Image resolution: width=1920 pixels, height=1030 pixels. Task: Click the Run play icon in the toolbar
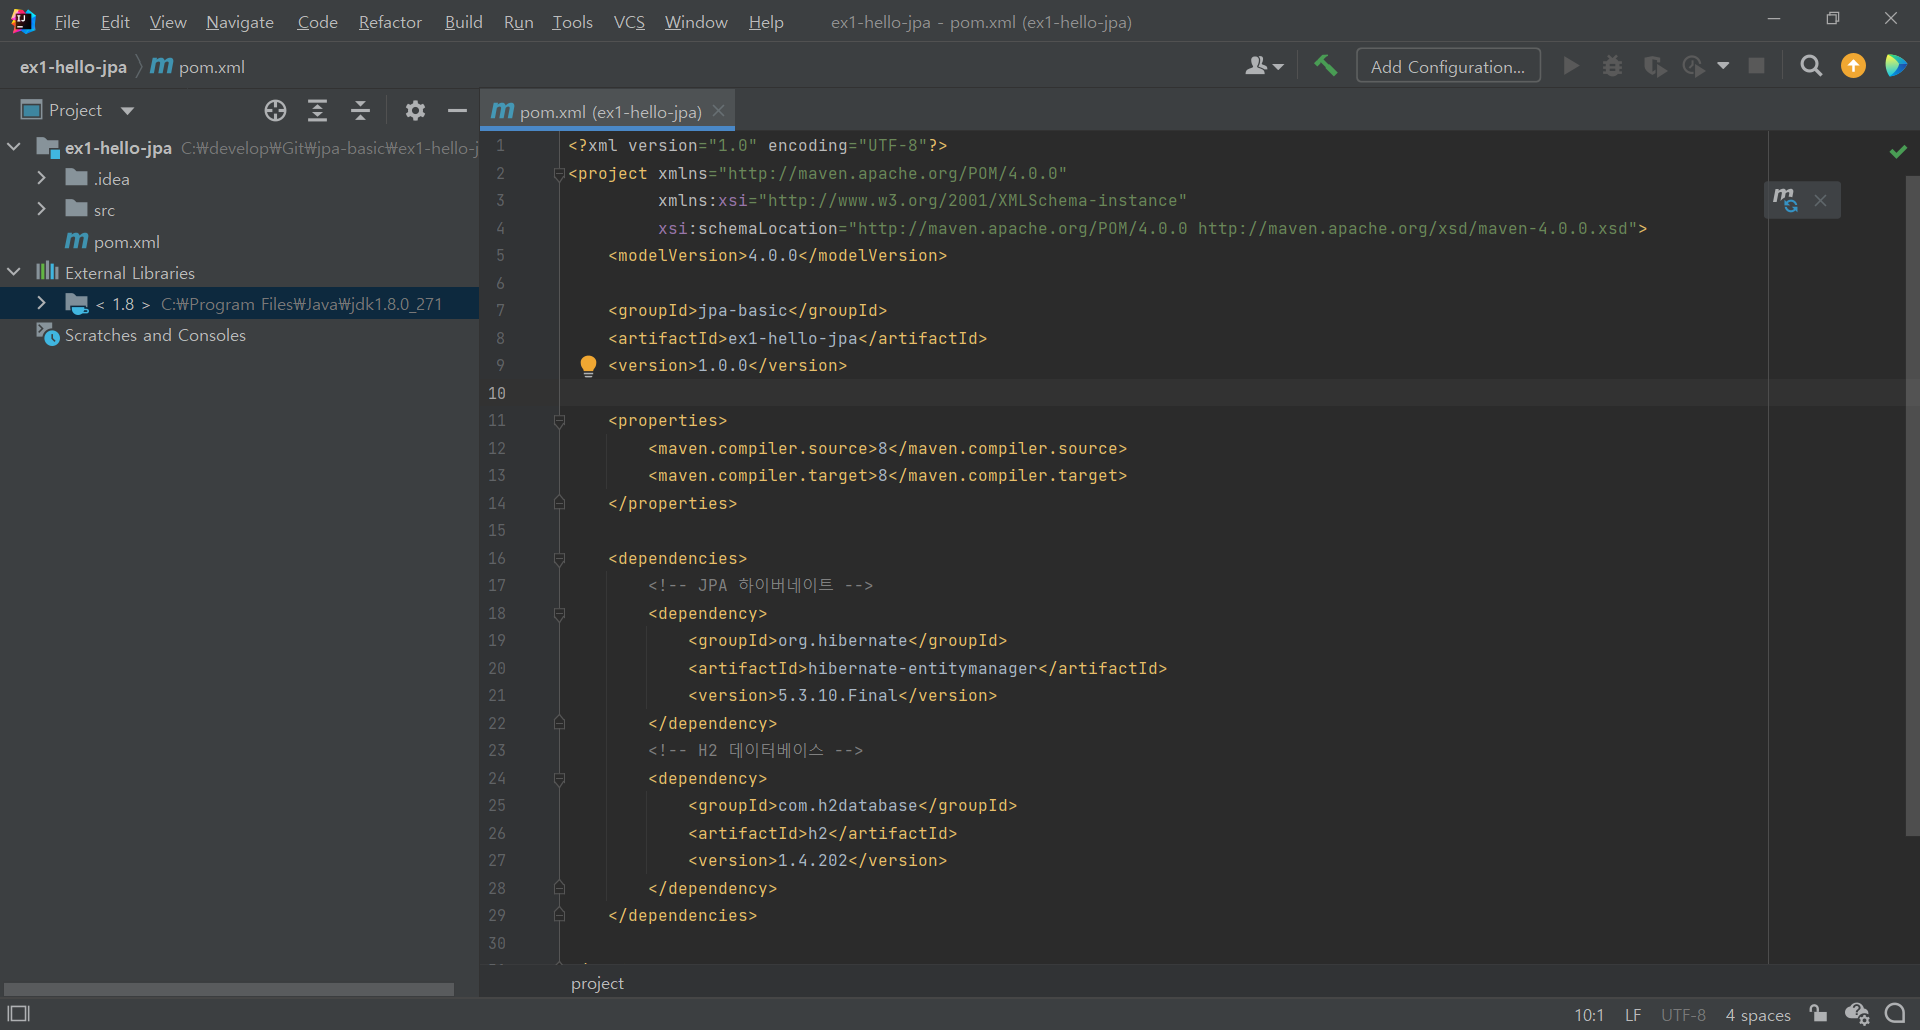click(1571, 66)
